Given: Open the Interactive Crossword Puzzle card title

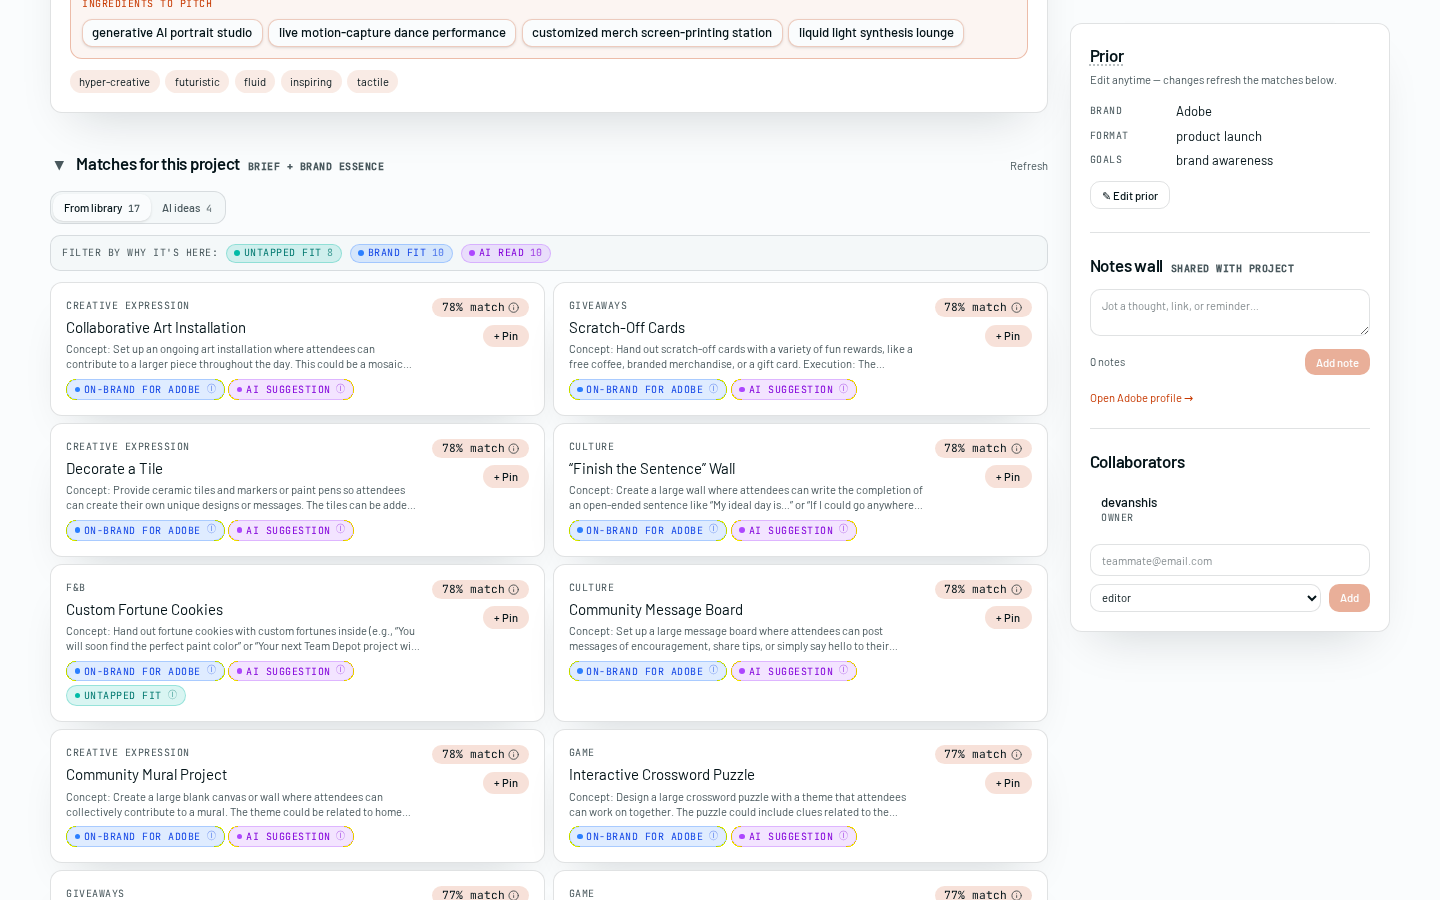Looking at the screenshot, I should 662,775.
